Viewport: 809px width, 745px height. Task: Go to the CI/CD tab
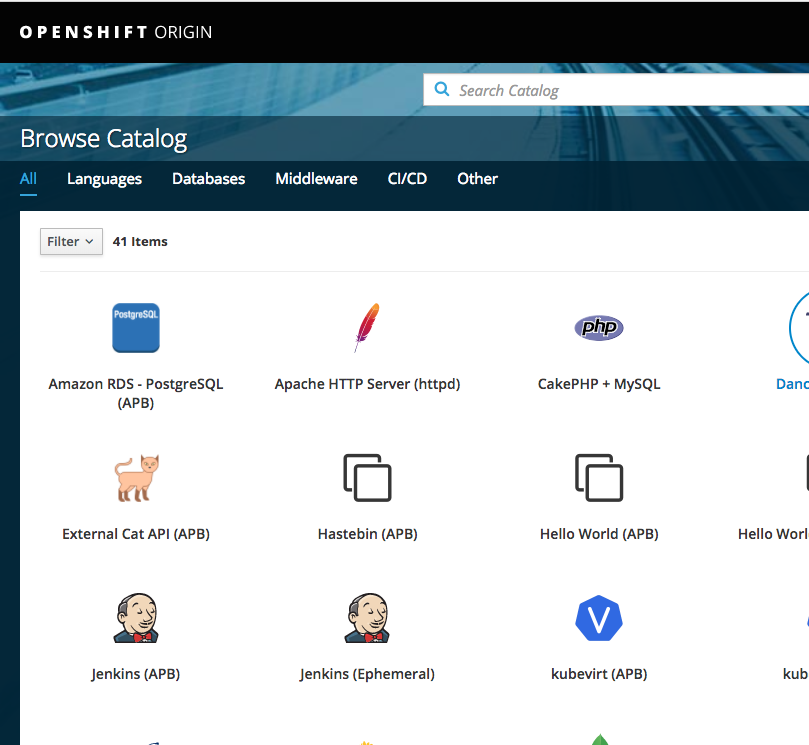(x=407, y=179)
